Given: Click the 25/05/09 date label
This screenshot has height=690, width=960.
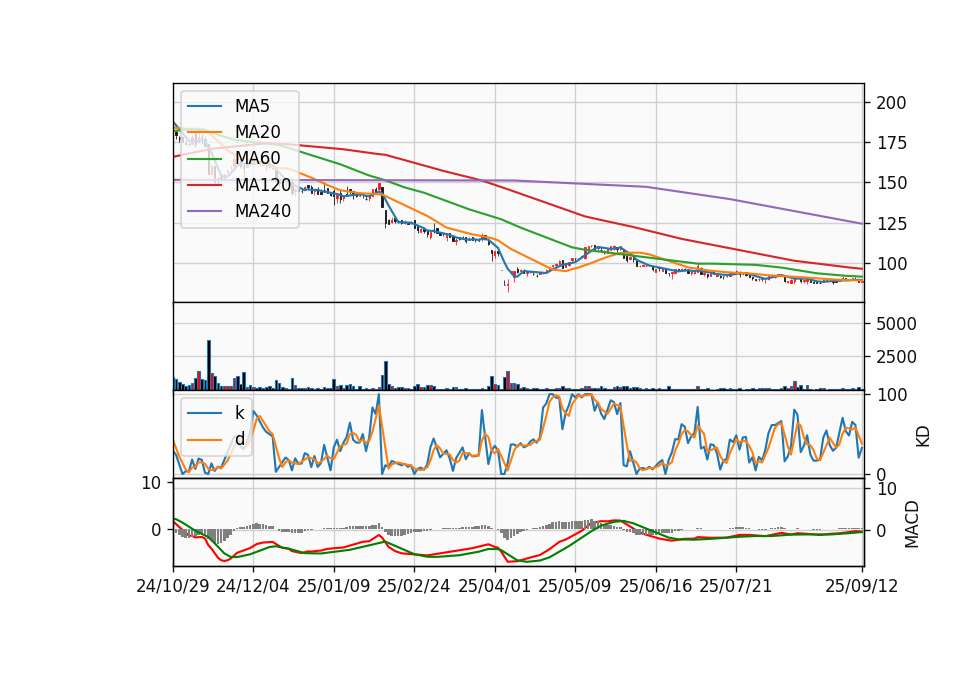Looking at the screenshot, I should click(574, 586).
